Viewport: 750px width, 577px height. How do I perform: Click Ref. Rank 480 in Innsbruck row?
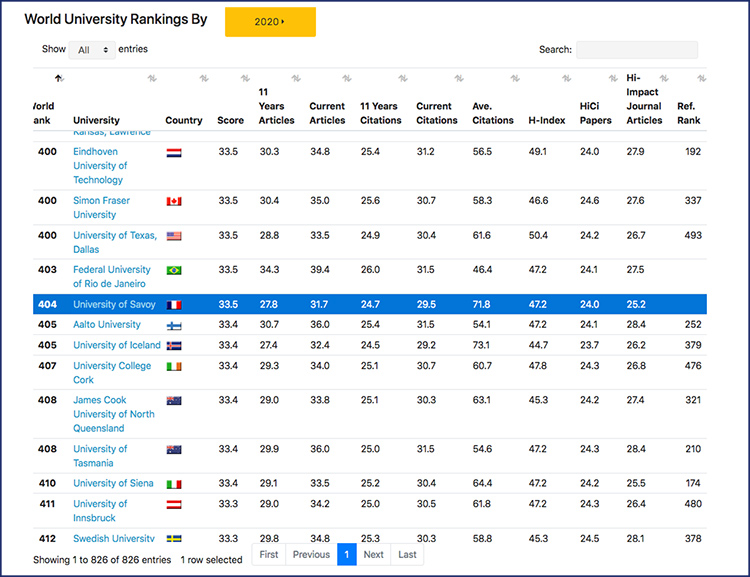click(x=693, y=504)
